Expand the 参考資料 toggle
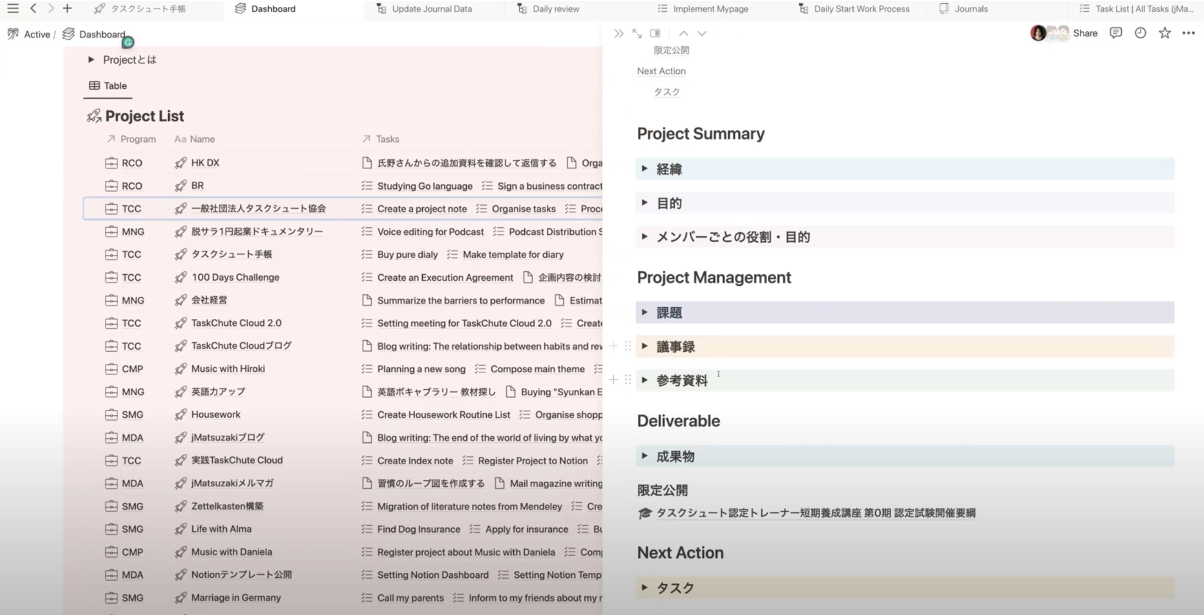1204x616 pixels. coord(645,380)
